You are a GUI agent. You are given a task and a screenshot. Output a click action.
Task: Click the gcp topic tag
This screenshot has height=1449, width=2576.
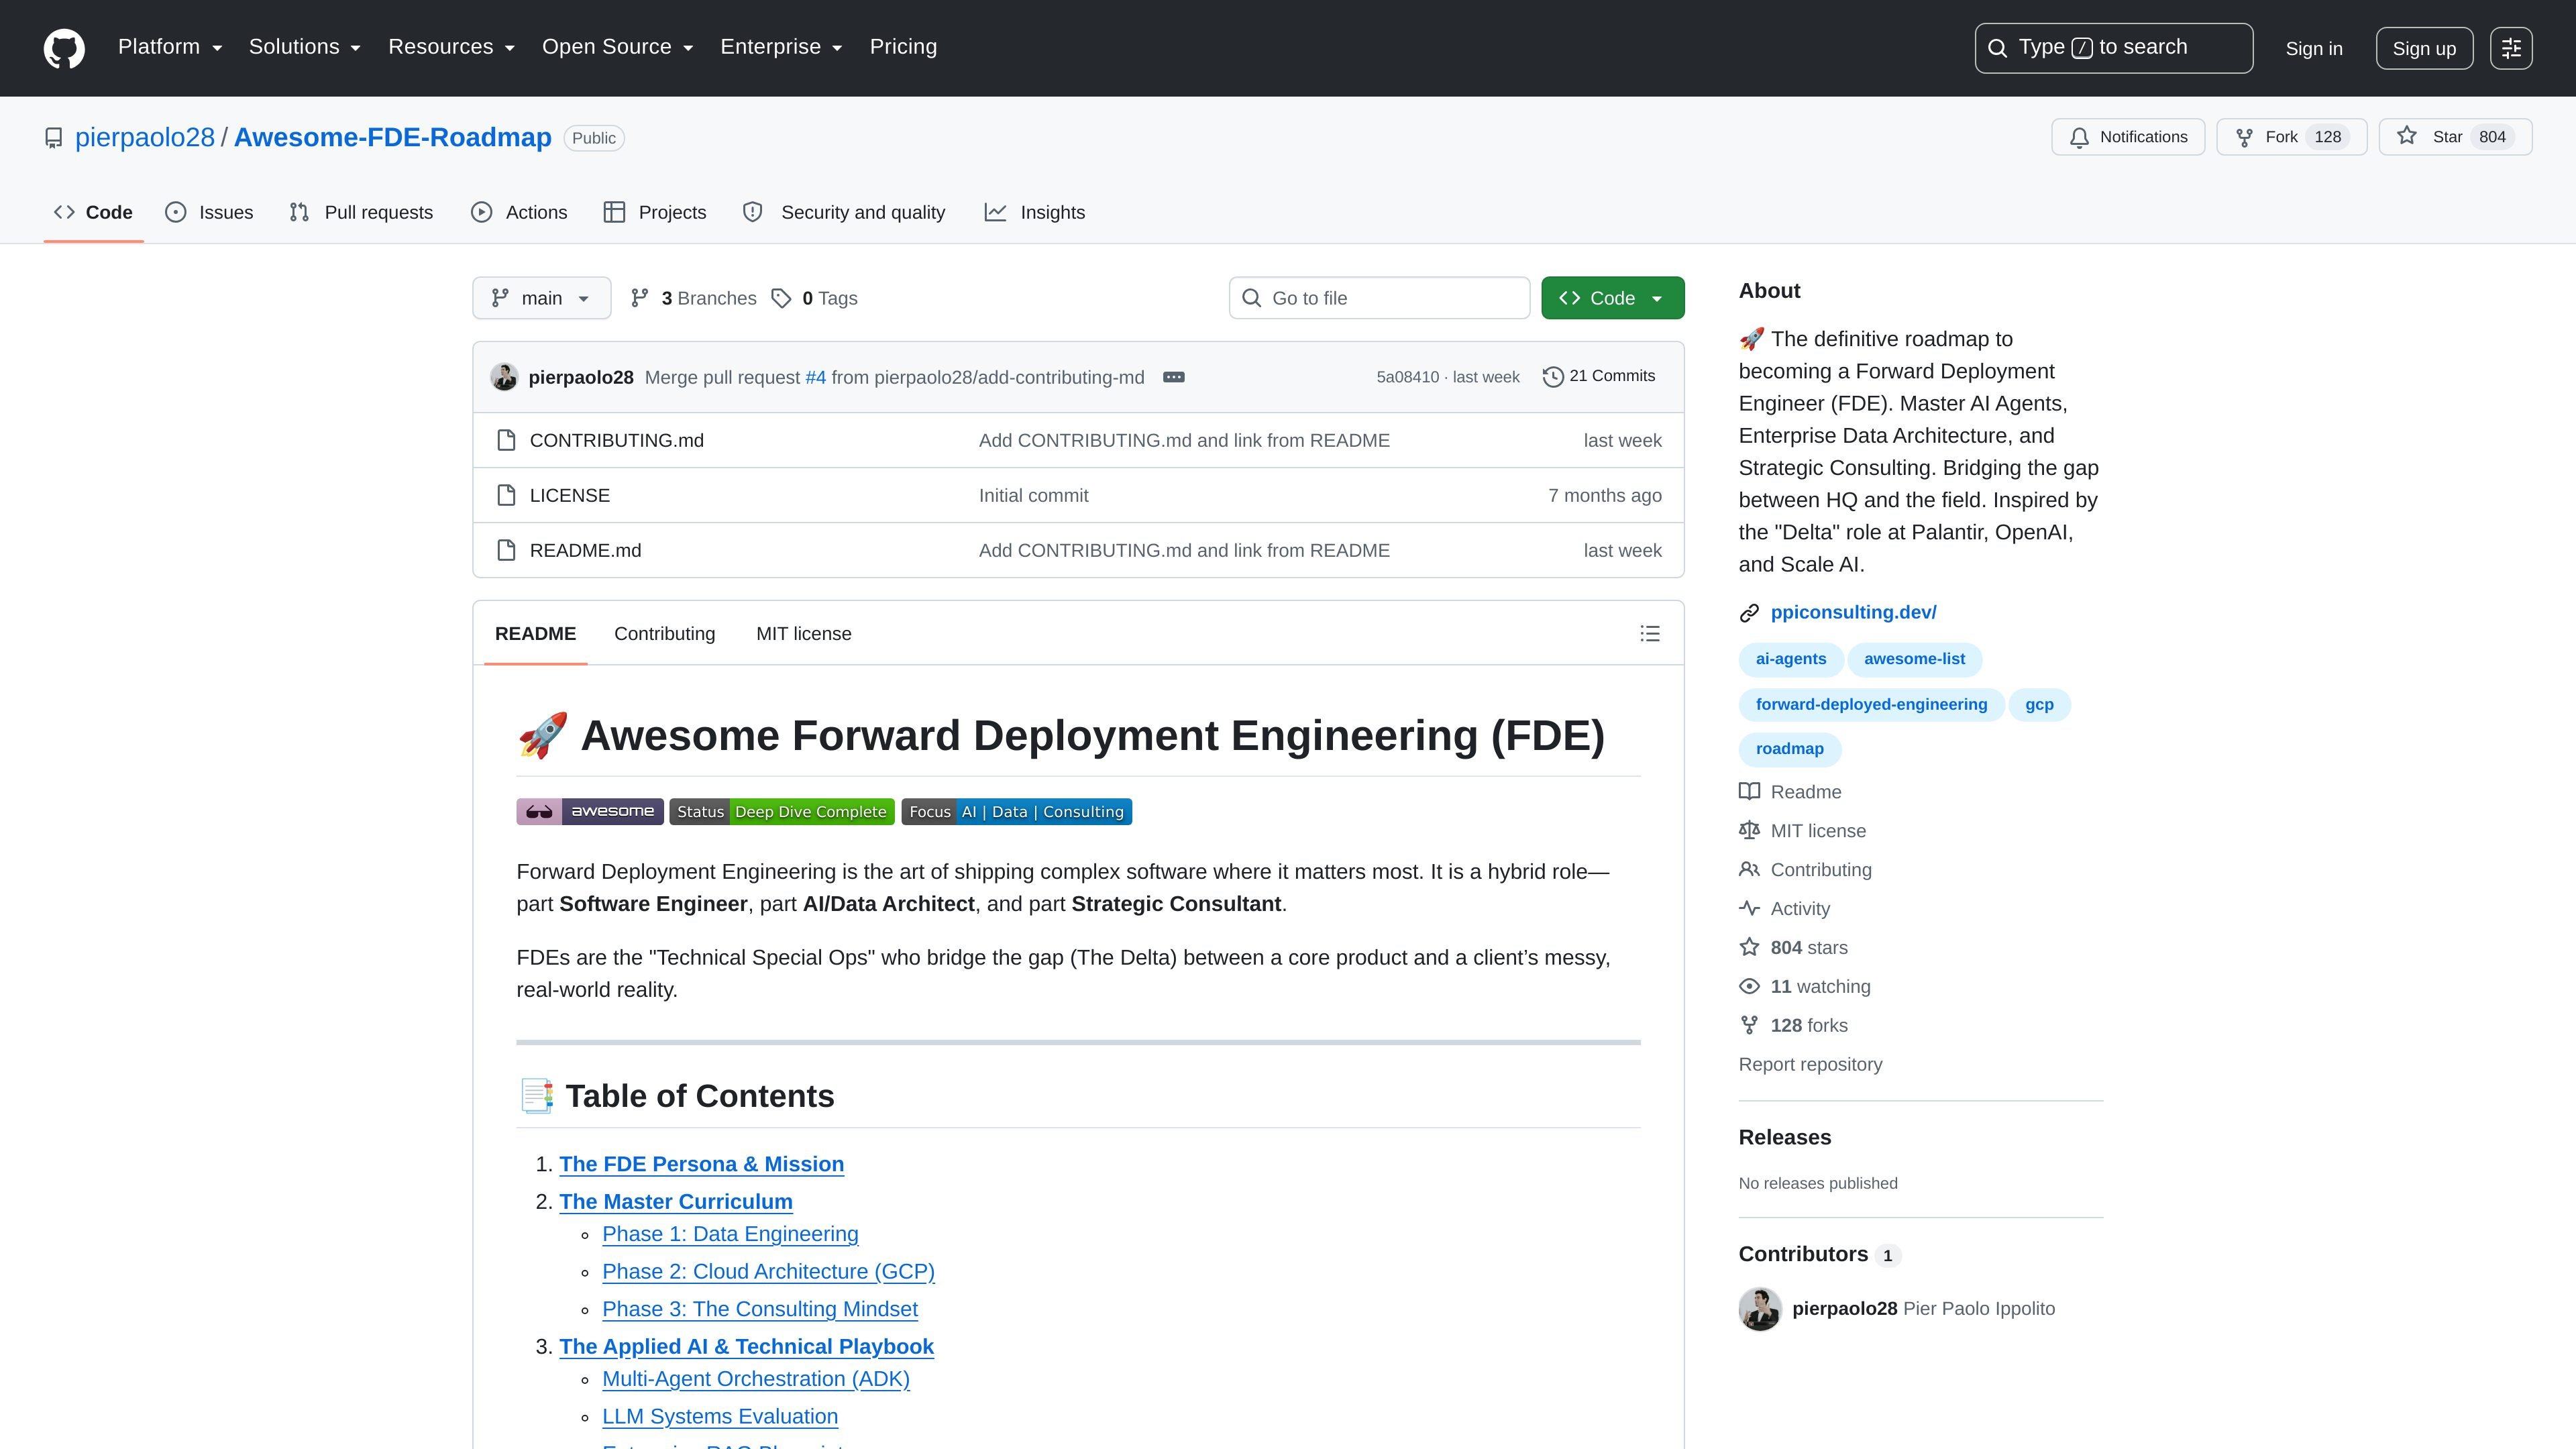pos(2039,704)
